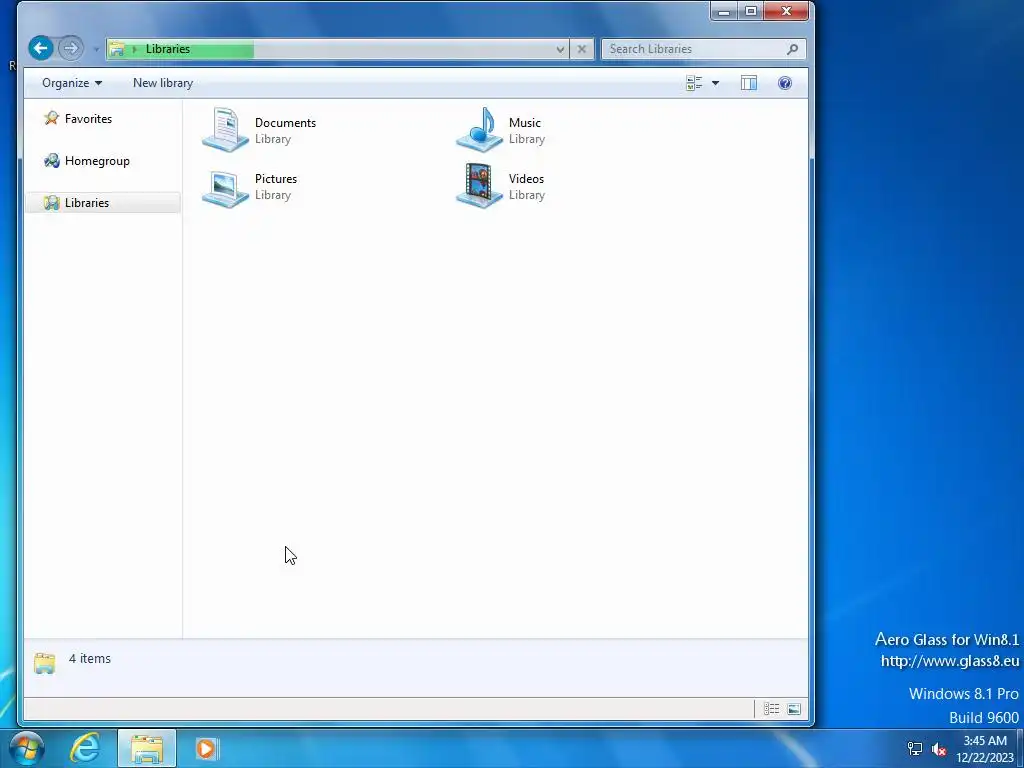This screenshot has height=768, width=1024.
Task: Click the Videos label
Action: (526, 179)
